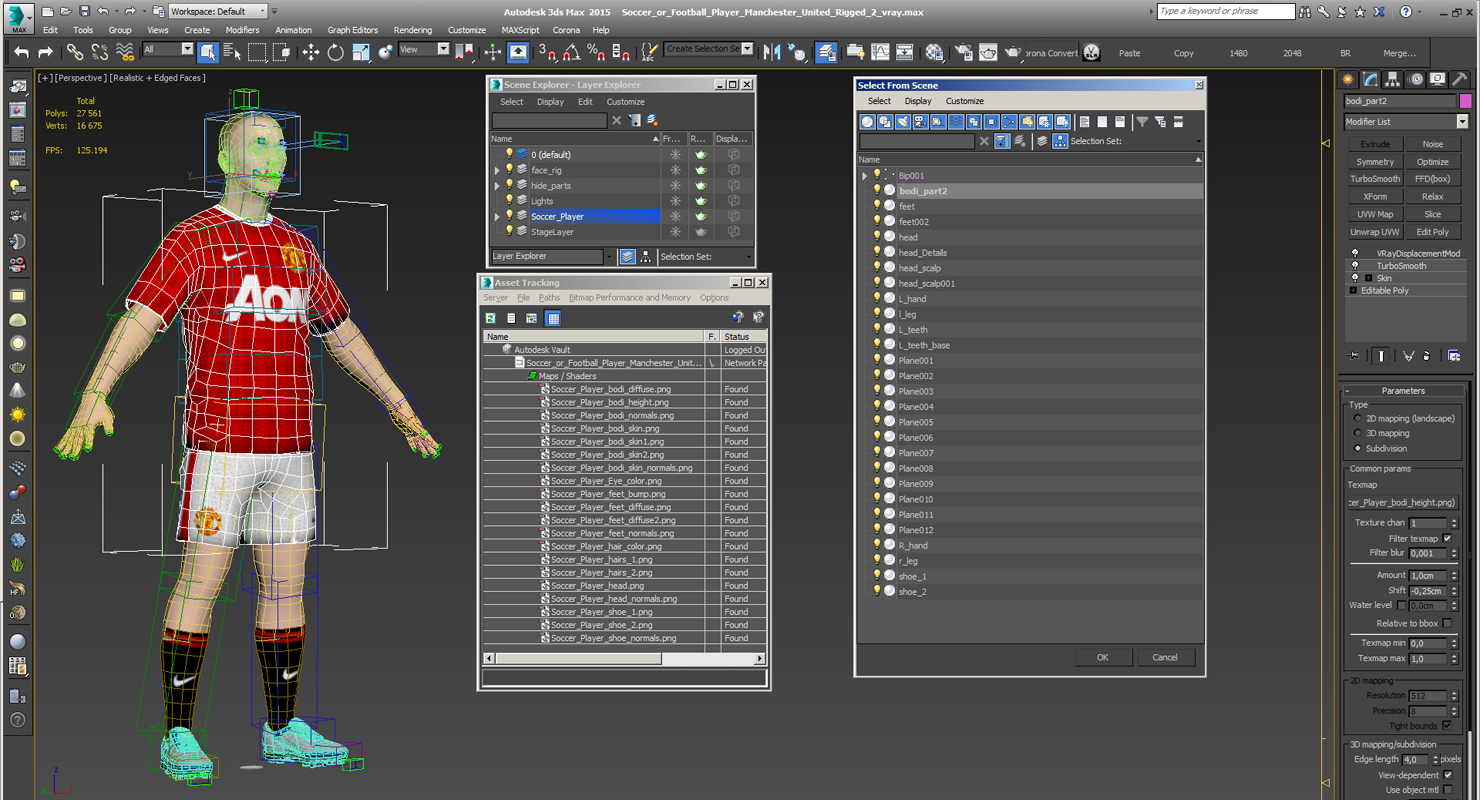The height and width of the screenshot is (800, 1480).
Task: Collapse the Parameters rollout
Action: pos(1403,391)
